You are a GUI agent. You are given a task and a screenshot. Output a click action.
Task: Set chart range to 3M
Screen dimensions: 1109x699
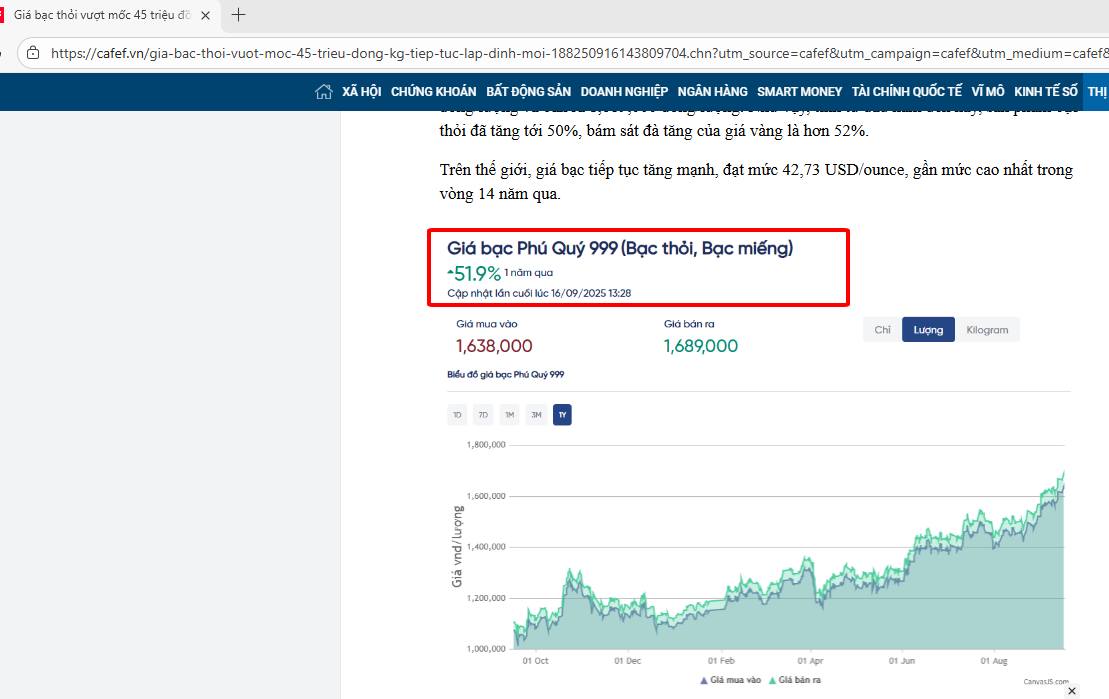(536, 415)
